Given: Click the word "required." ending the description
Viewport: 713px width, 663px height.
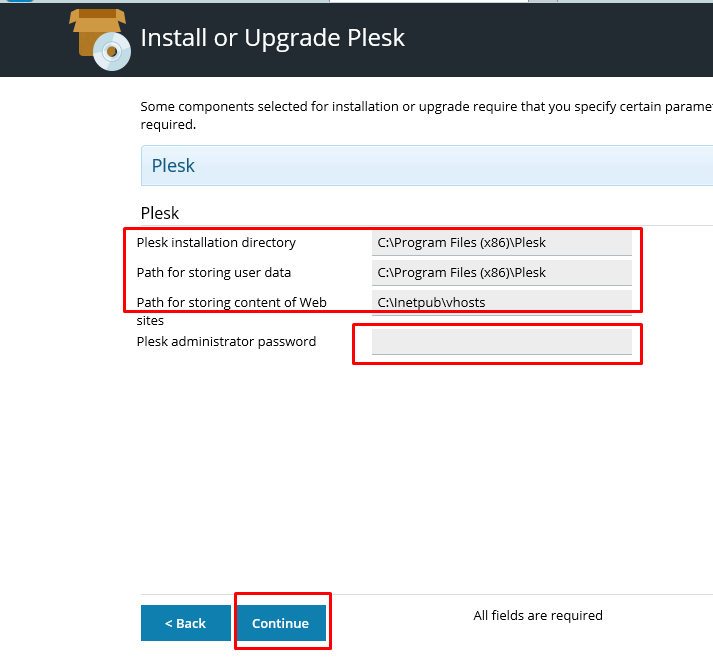Looking at the screenshot, I should 168,125.
